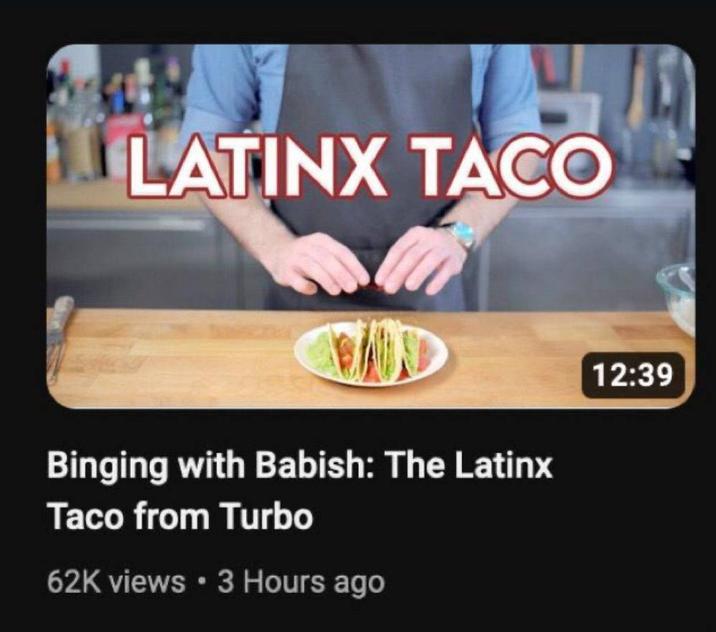Screen dimensions: 716x632
Task: Click the 12:39 duration badge
Action: [633, 375]
